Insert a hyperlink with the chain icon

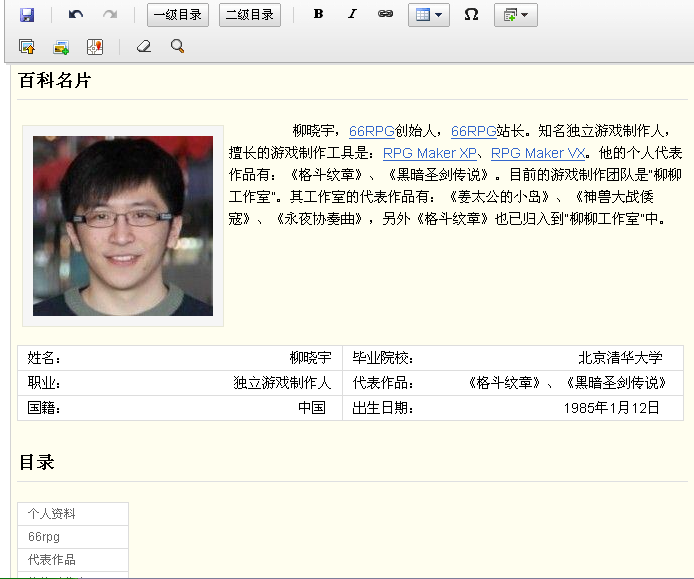coord(385,14)
